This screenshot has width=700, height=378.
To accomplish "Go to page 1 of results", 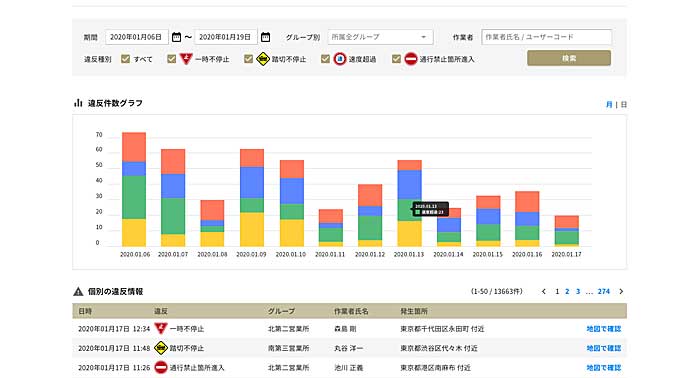I will coord(557,291).
